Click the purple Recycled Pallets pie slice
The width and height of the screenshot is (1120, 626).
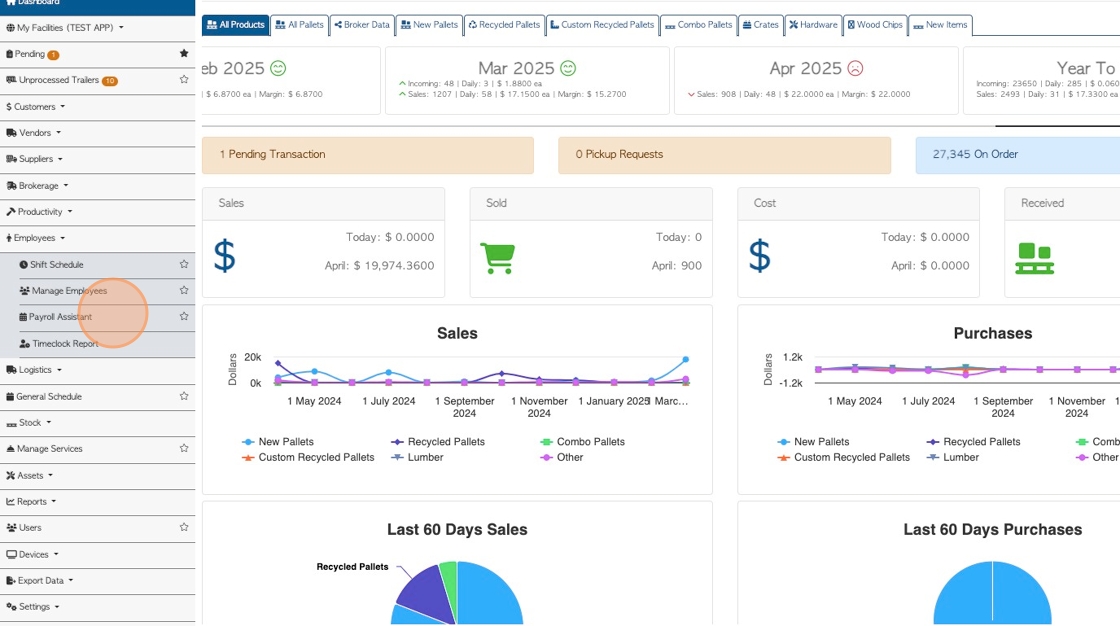[x=426, y=593]
